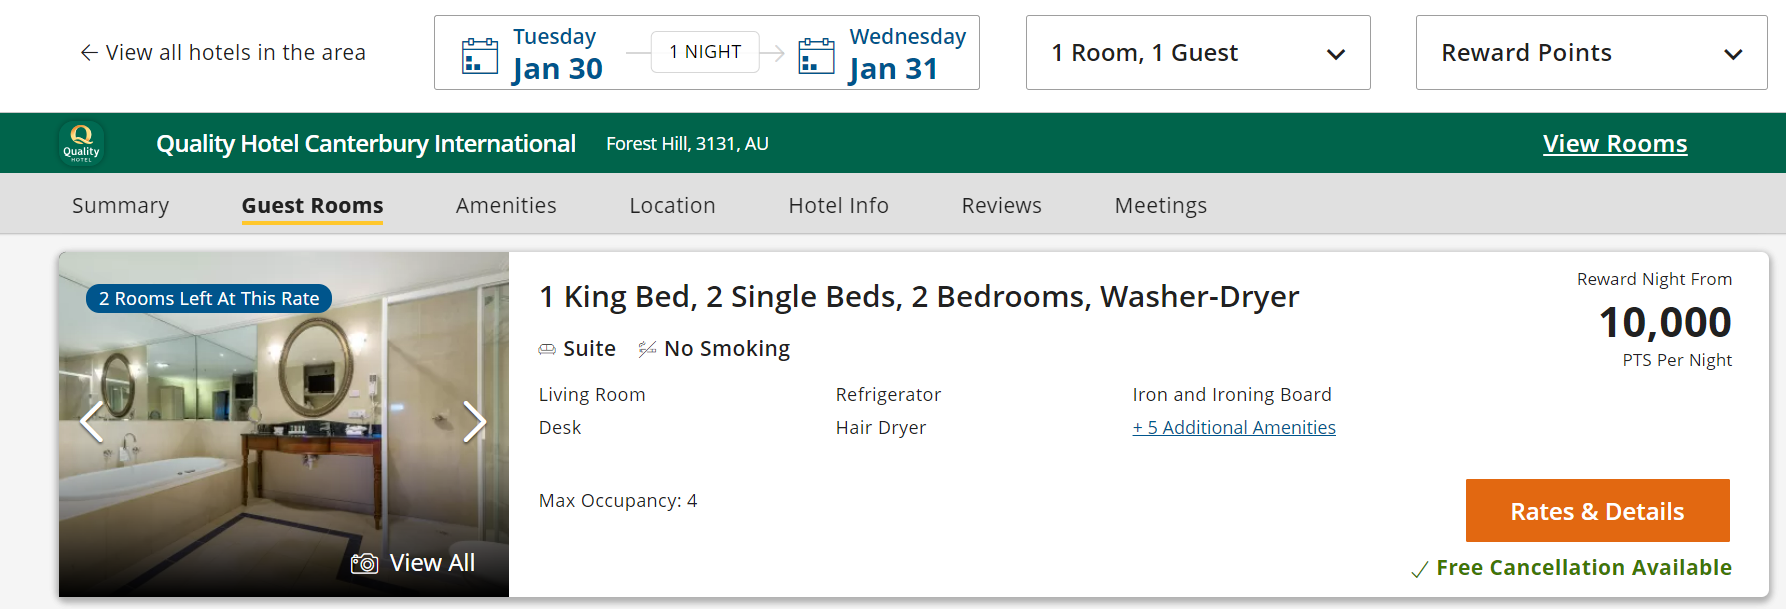
Task: Click the check-out calendar icon
Action: click(816, 56)
